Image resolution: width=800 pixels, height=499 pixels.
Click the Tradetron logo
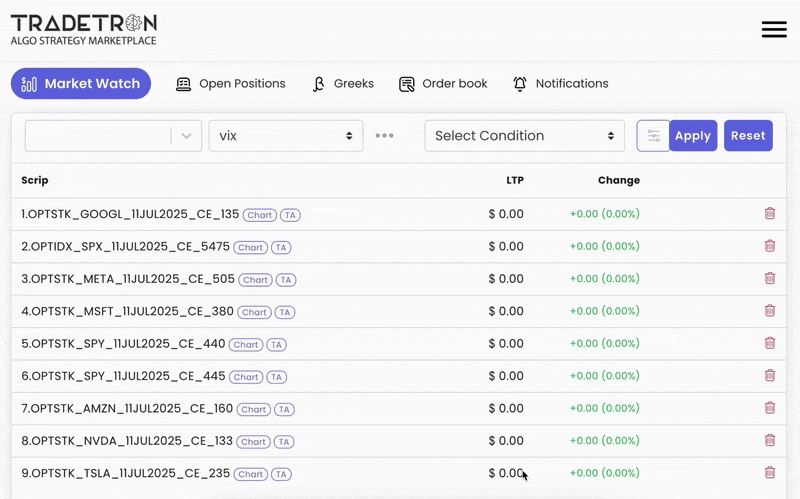[x=84, y=30]
